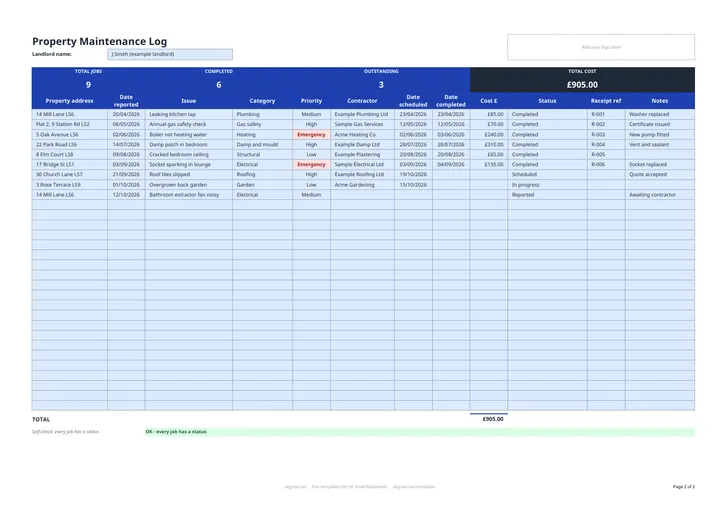720x509 pixels.
Task: Click the 'Bathroom extractor fan noisy' issue cell
Action: [189, 195]
